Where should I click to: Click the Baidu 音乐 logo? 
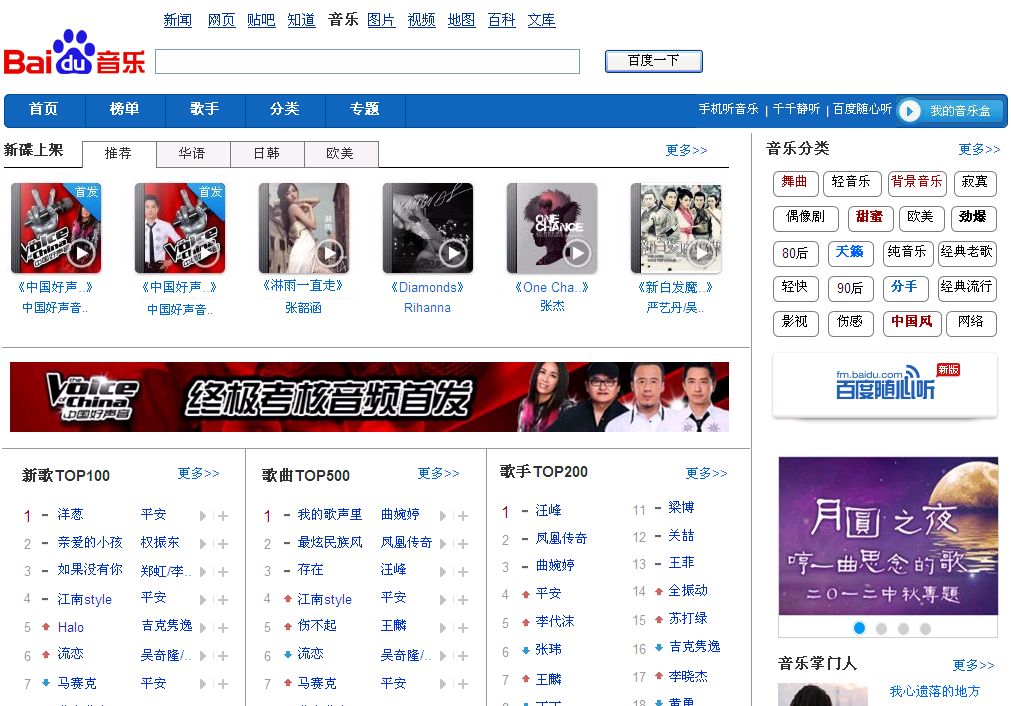[74, 54]
